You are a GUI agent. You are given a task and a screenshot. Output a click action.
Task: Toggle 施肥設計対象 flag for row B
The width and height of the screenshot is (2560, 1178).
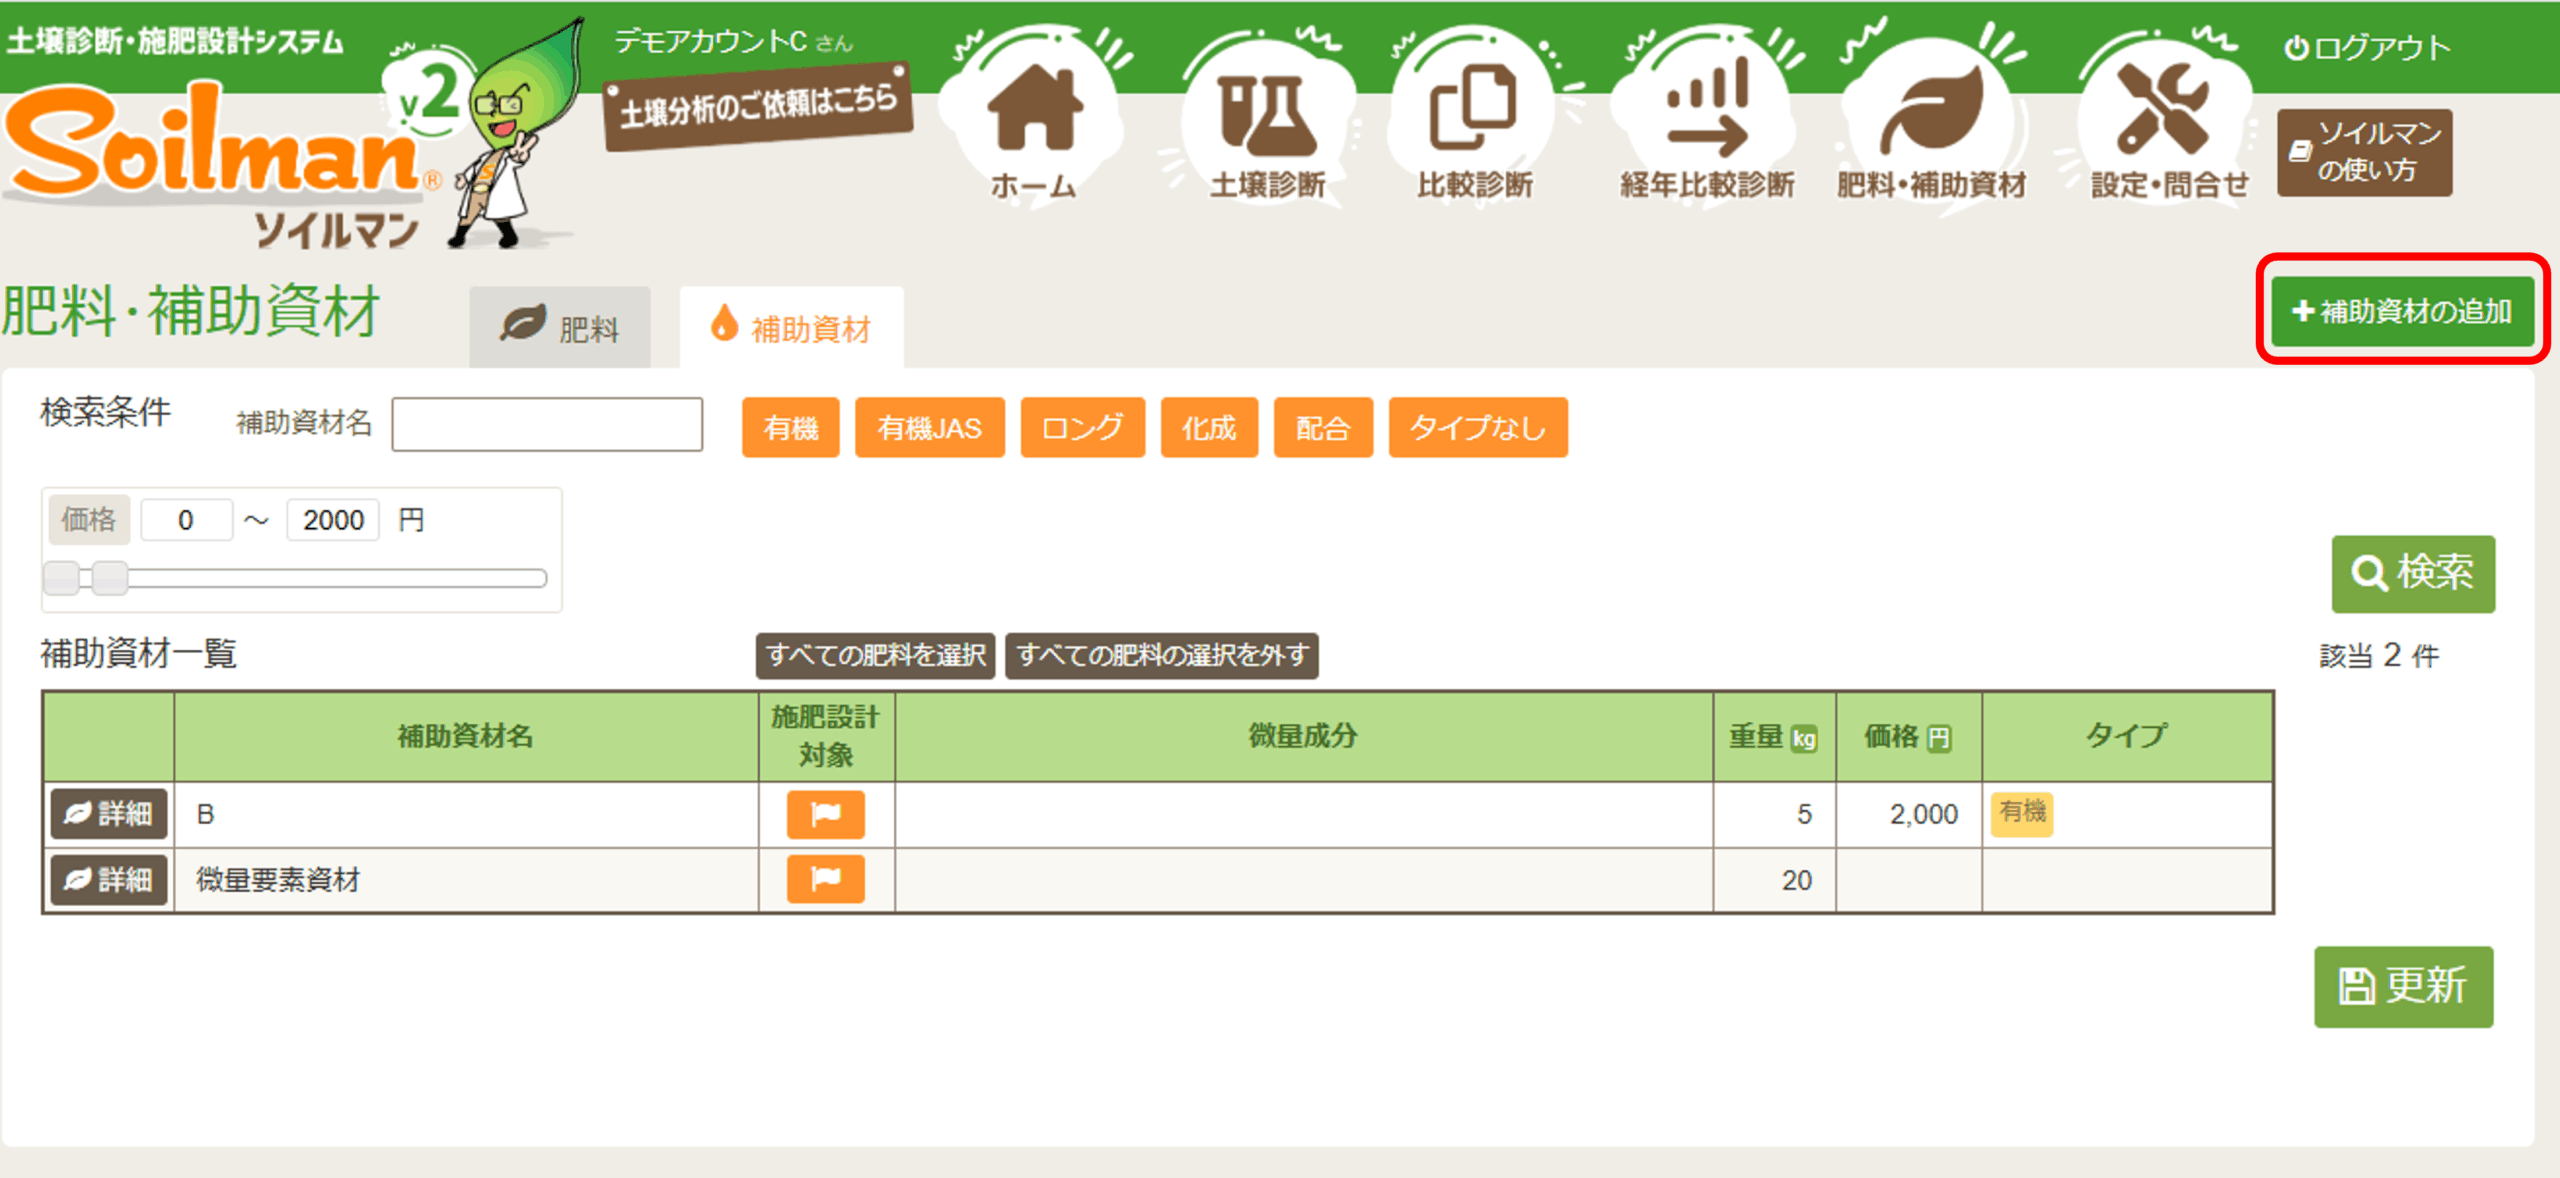(825, 814)
